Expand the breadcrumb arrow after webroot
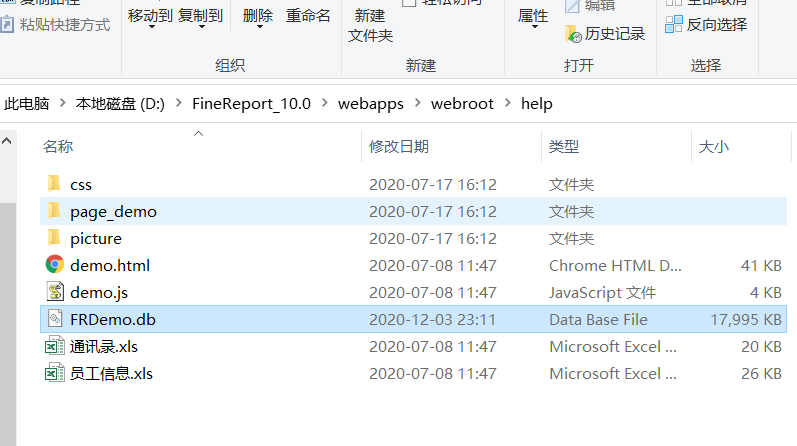 507,103
